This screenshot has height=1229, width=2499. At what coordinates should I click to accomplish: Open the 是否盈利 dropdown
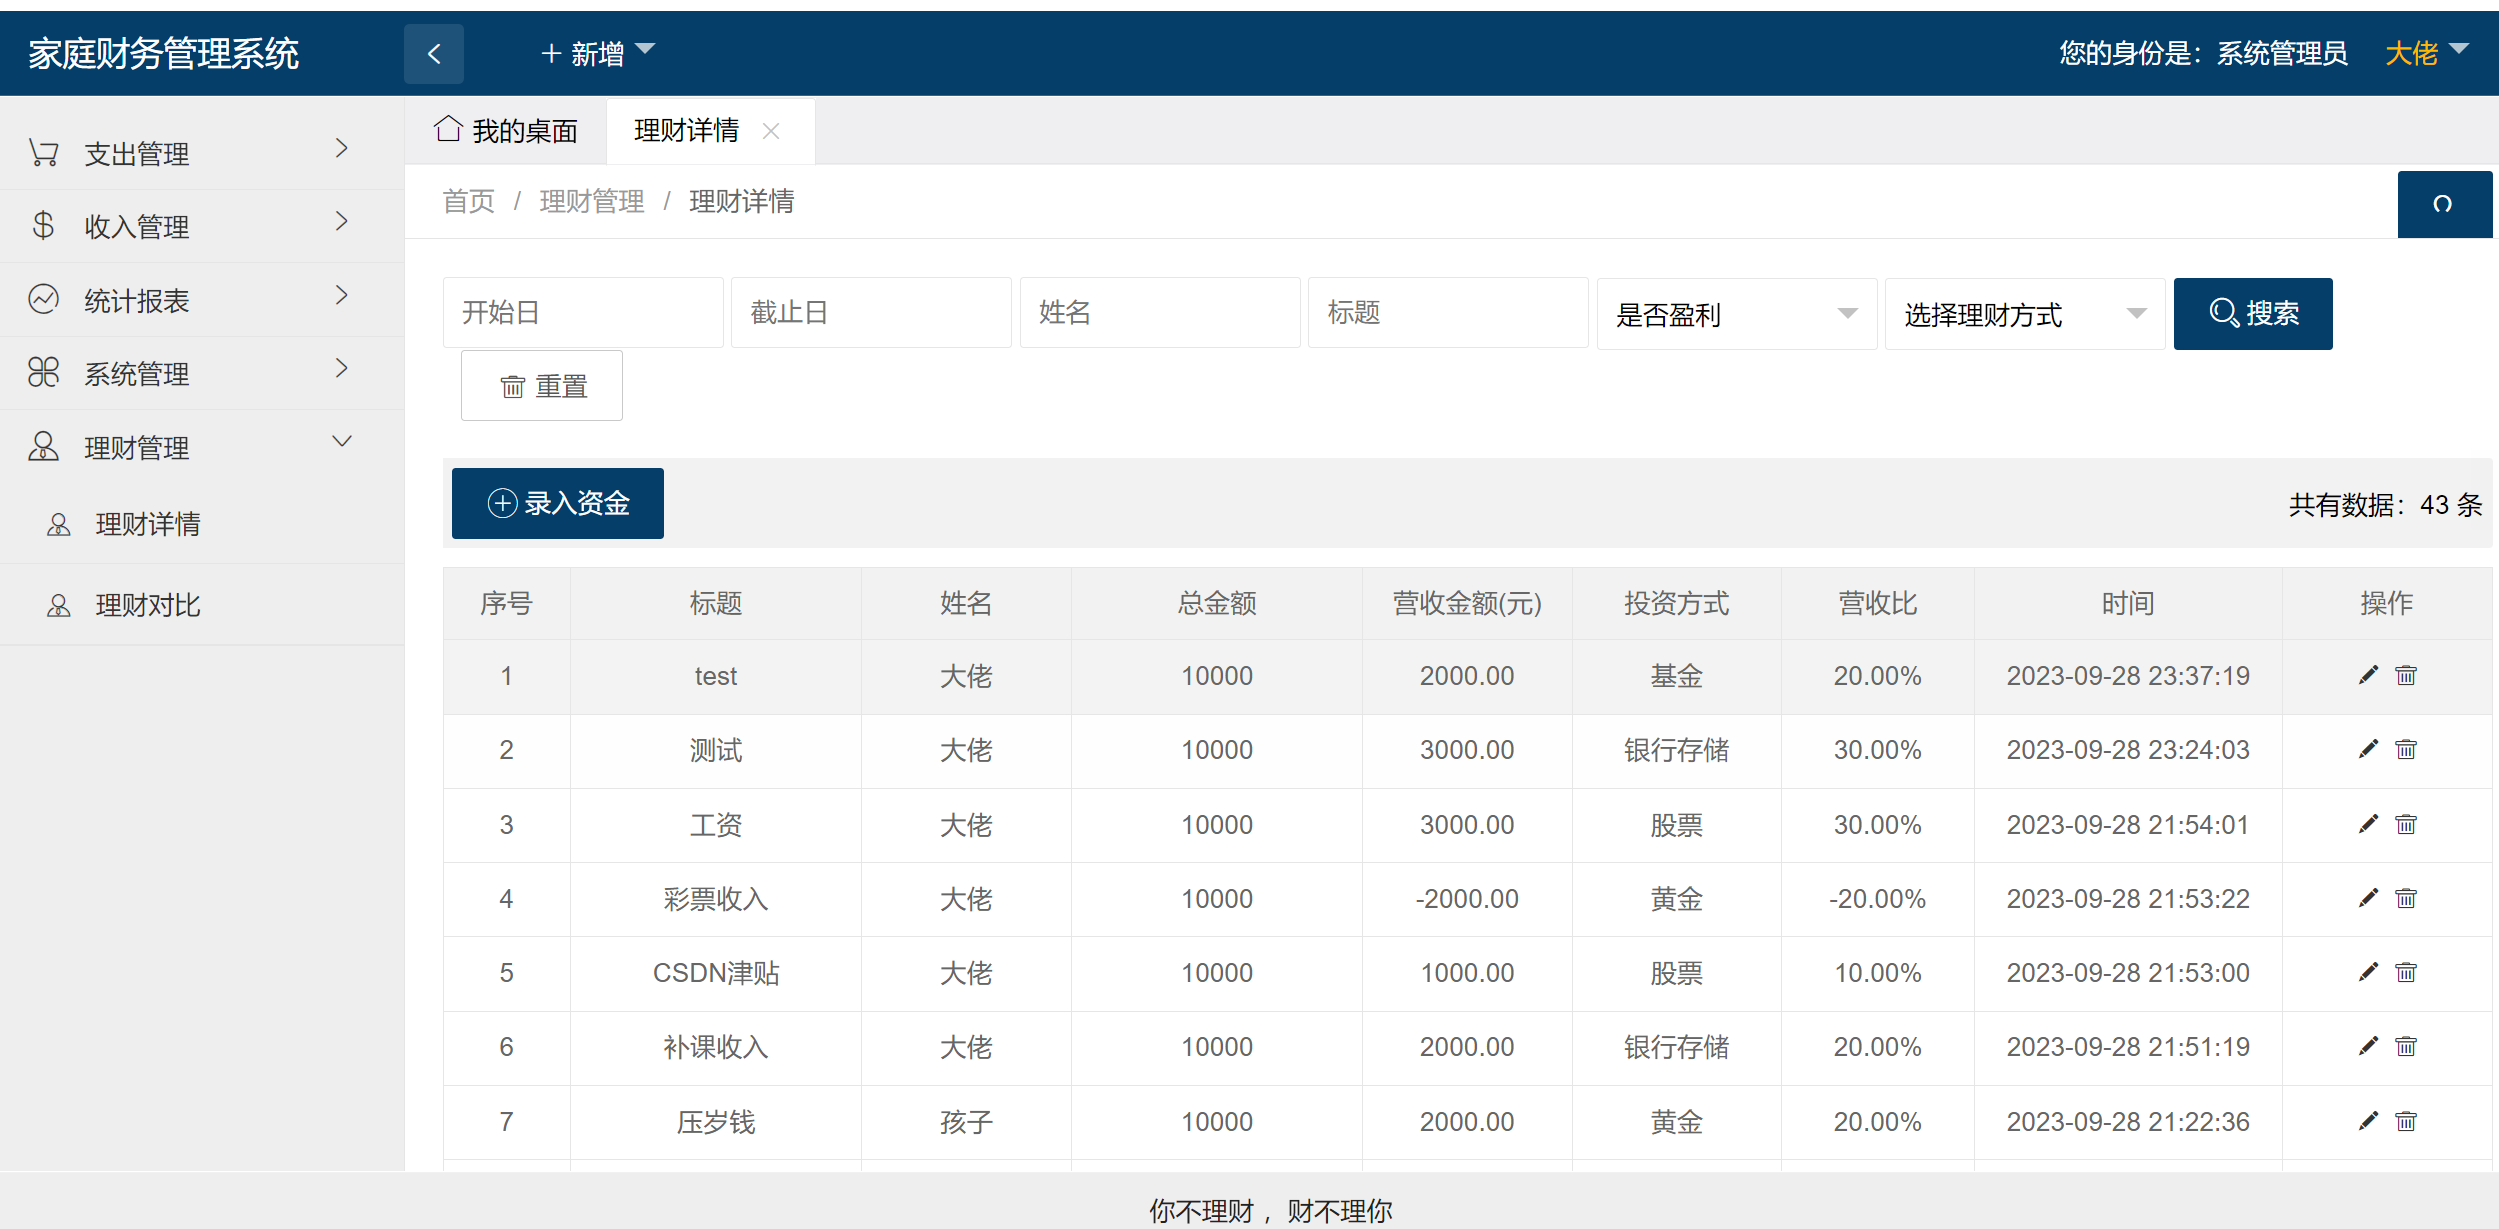[x=1736, y=313]
